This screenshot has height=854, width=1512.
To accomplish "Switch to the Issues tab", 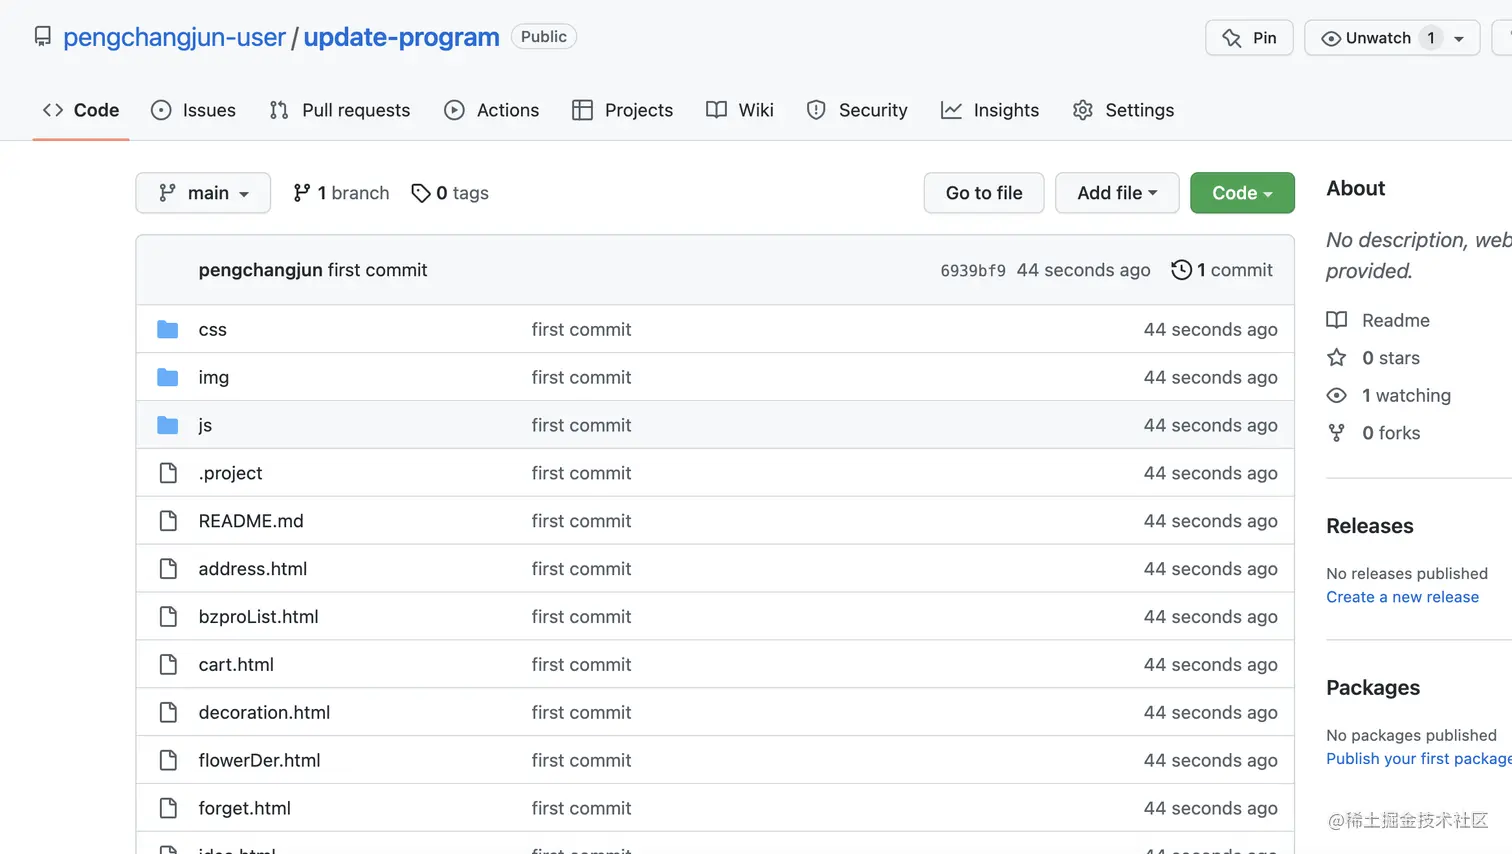I will 193,110.
